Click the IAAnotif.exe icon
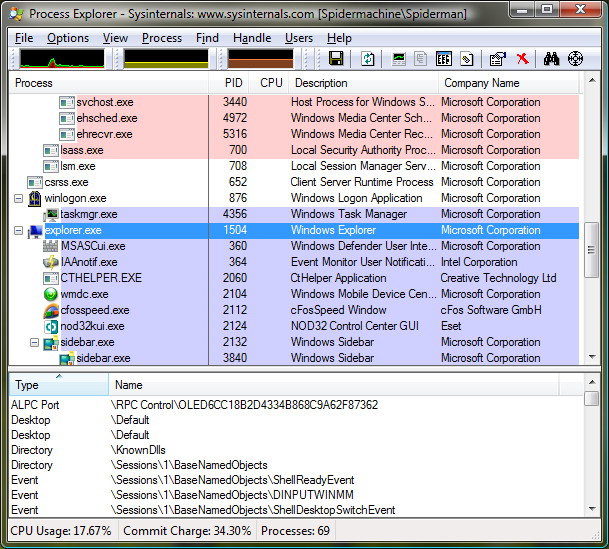 coord(50,262)
